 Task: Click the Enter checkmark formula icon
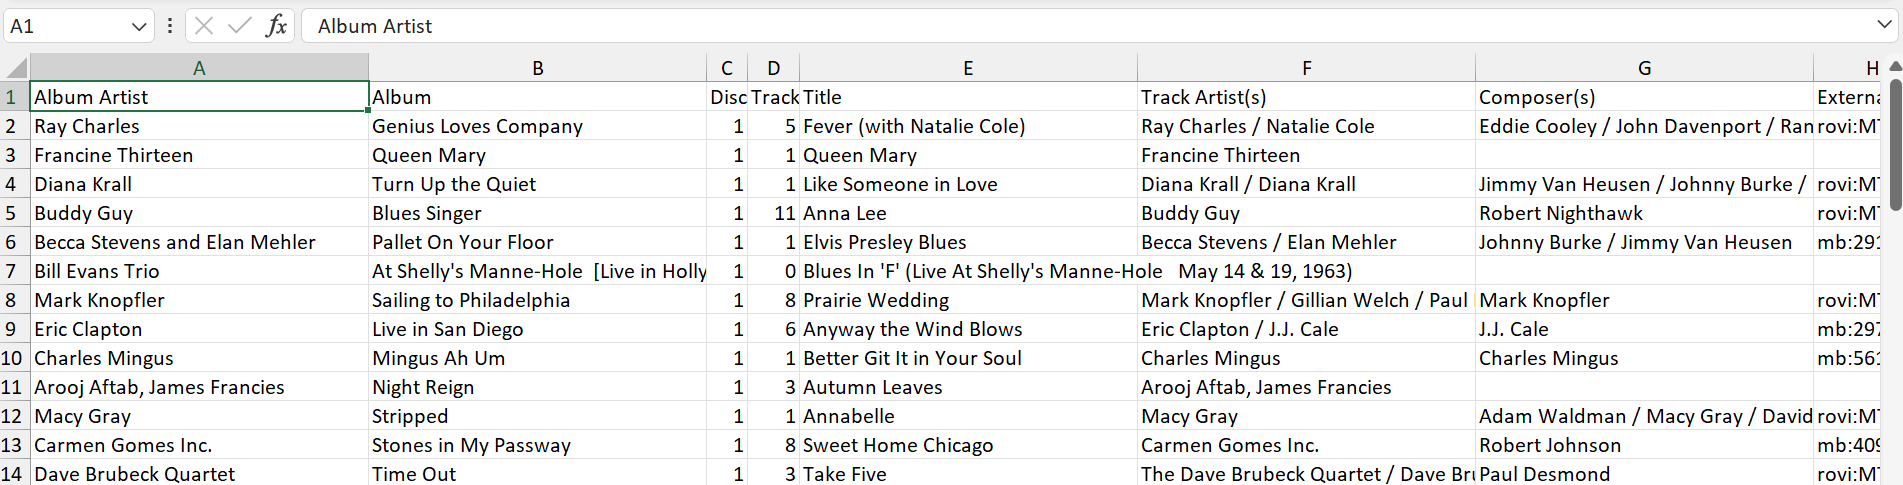[x=240, y=26]
